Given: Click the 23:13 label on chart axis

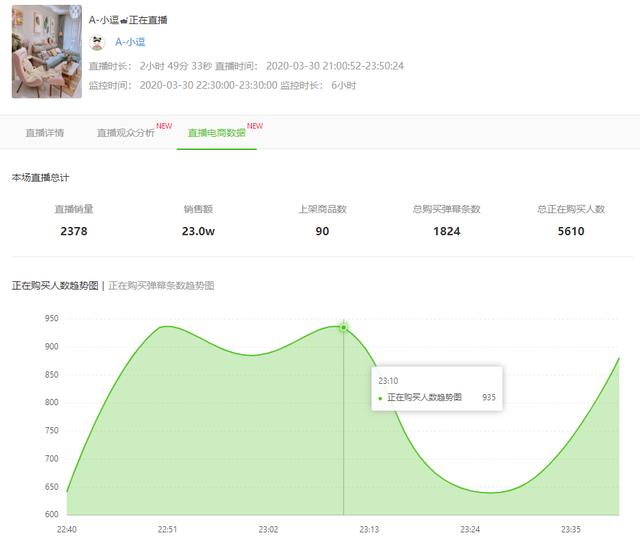Looking at the screenshot, I should pyautogui.click(x=369, y=529).
